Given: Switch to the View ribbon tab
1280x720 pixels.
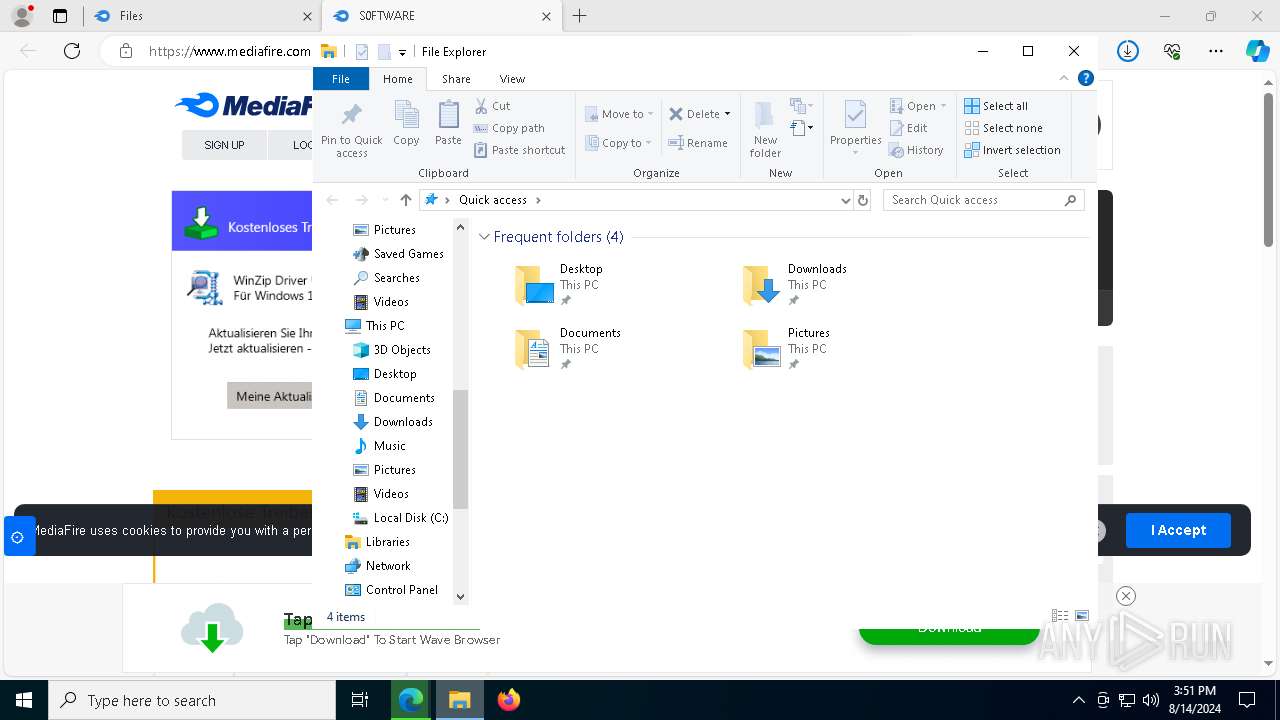Looking at the screenshot, I should pos(512,79).
